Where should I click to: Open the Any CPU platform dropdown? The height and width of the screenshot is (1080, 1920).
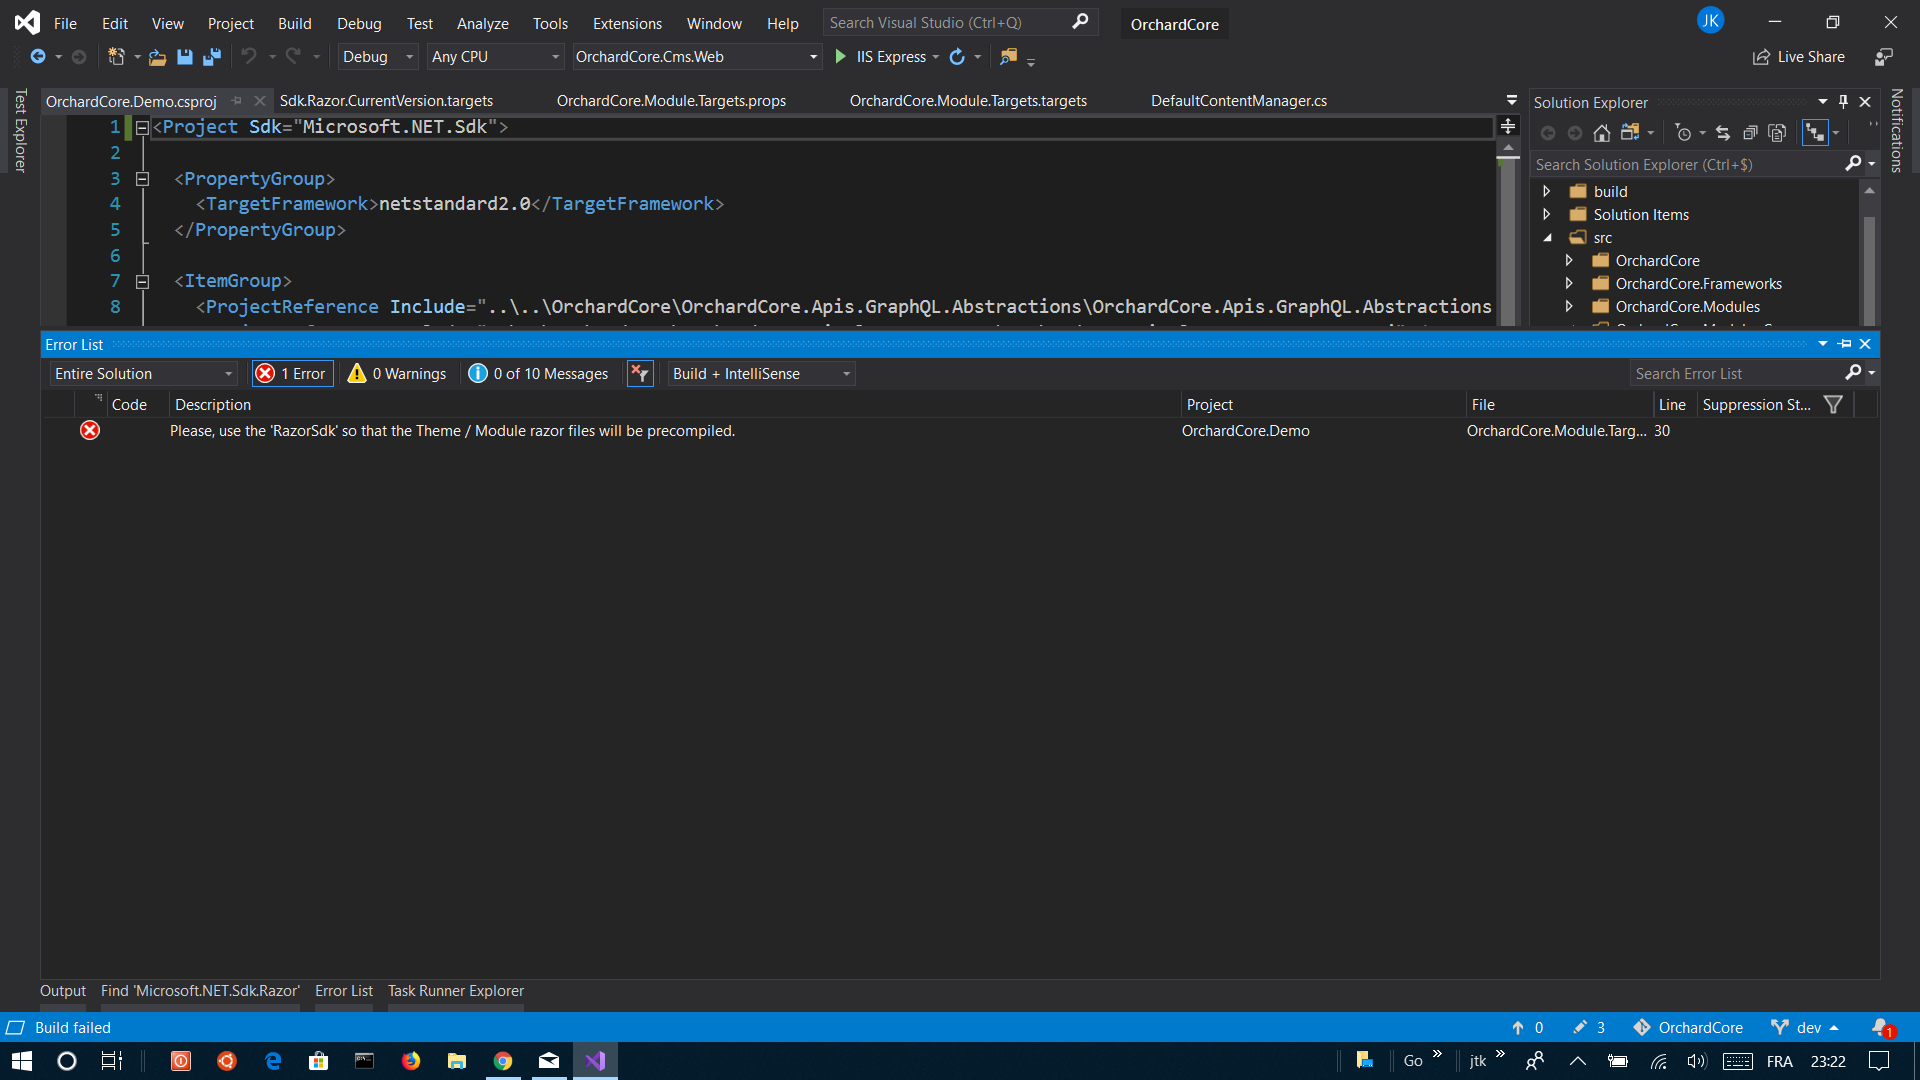click(495, 57)
